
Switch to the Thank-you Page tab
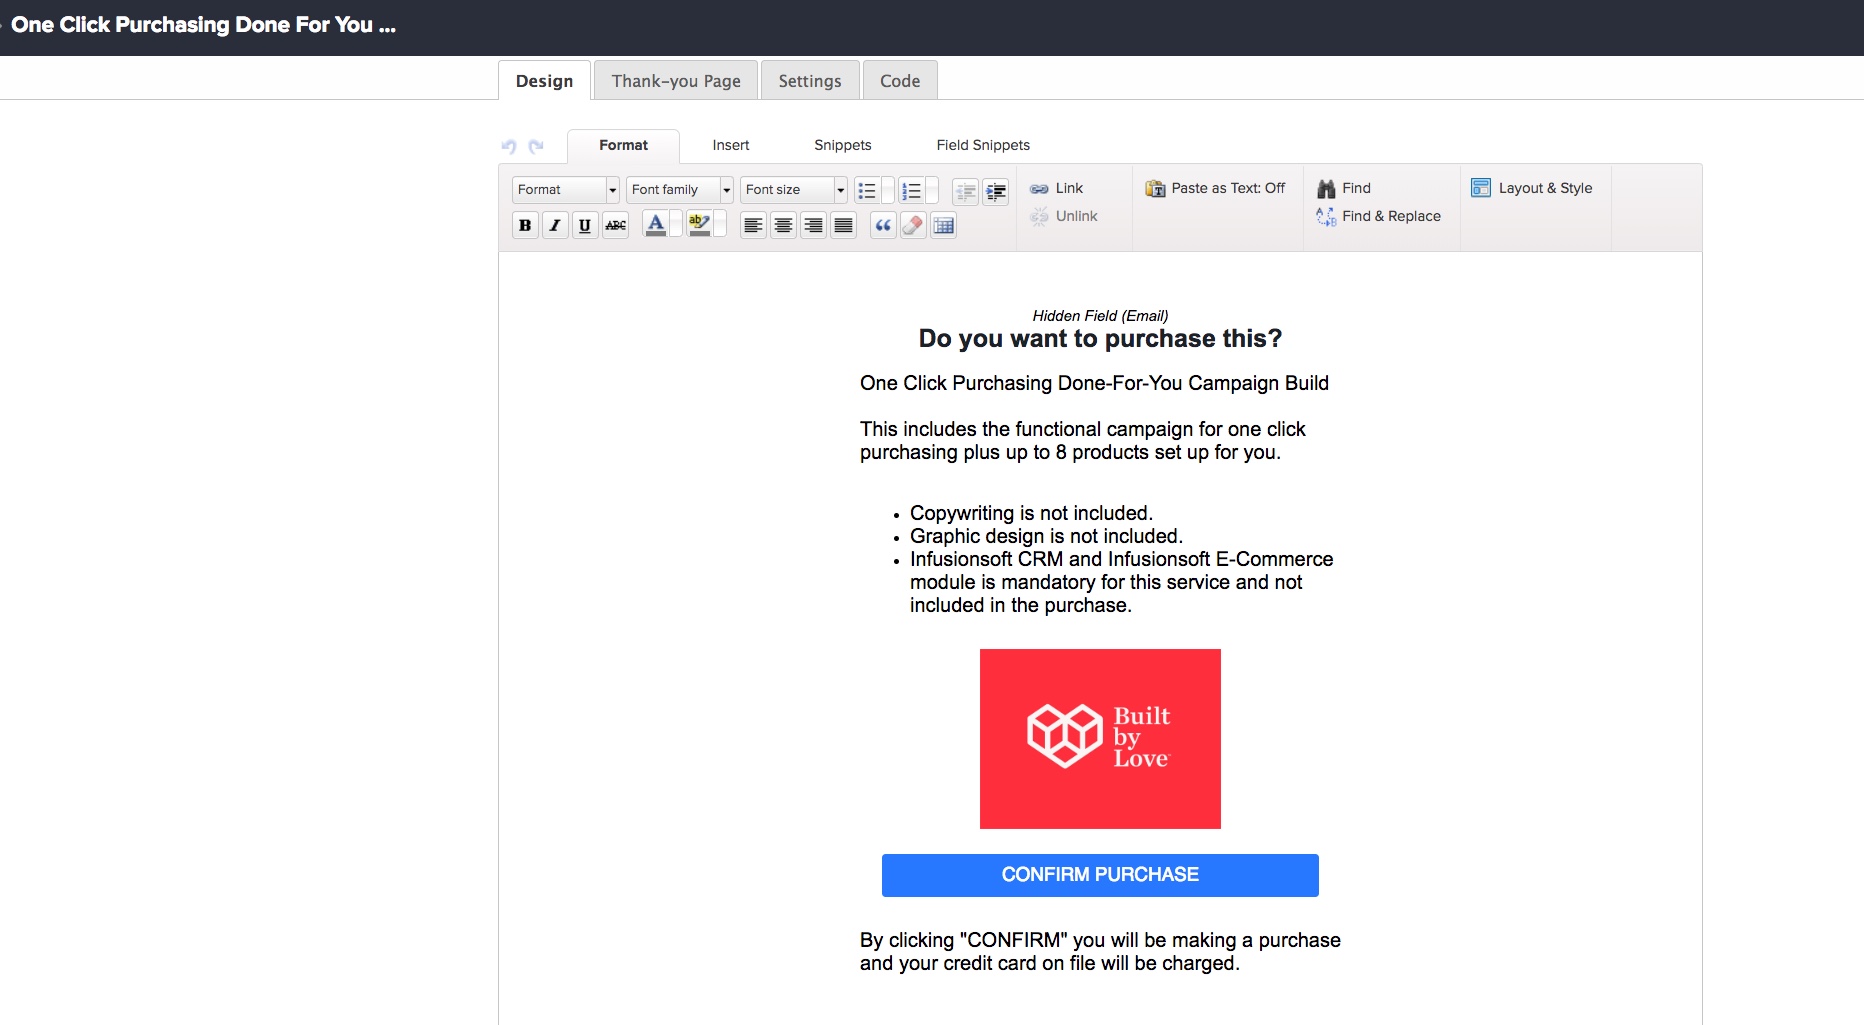[x=675, y=80]
